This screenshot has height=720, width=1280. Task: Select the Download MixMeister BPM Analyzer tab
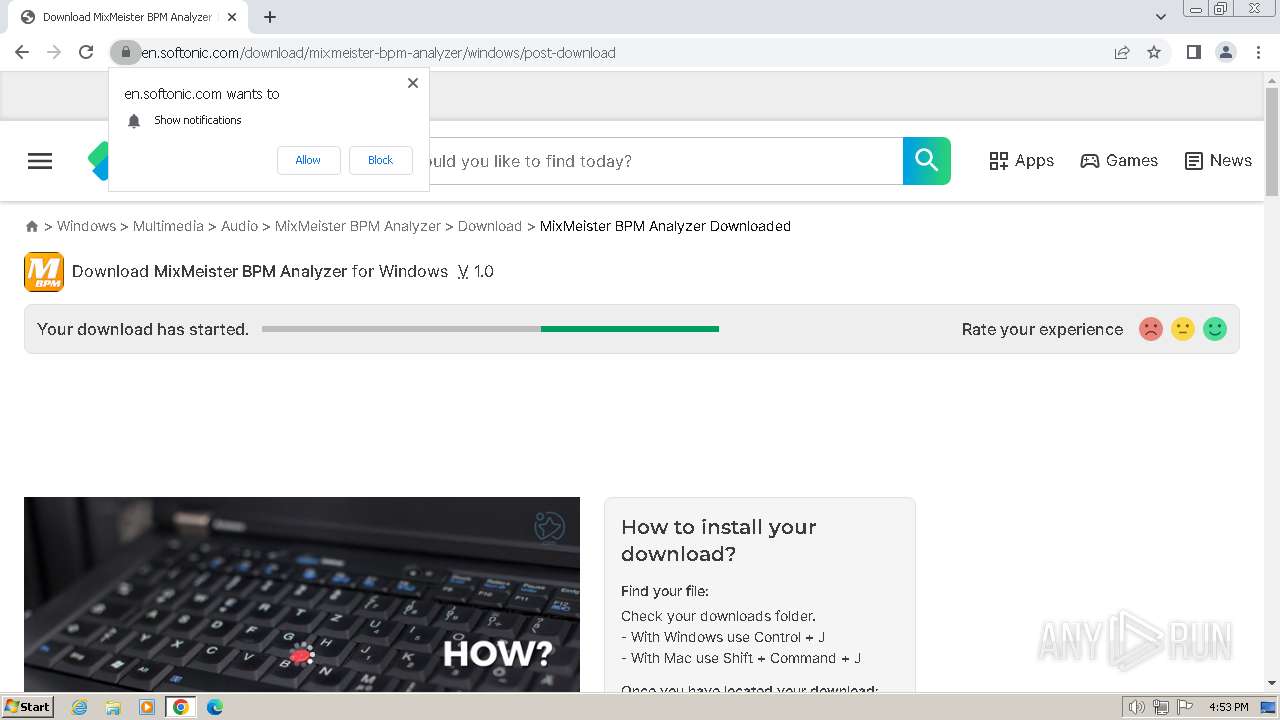coord(127,17)
